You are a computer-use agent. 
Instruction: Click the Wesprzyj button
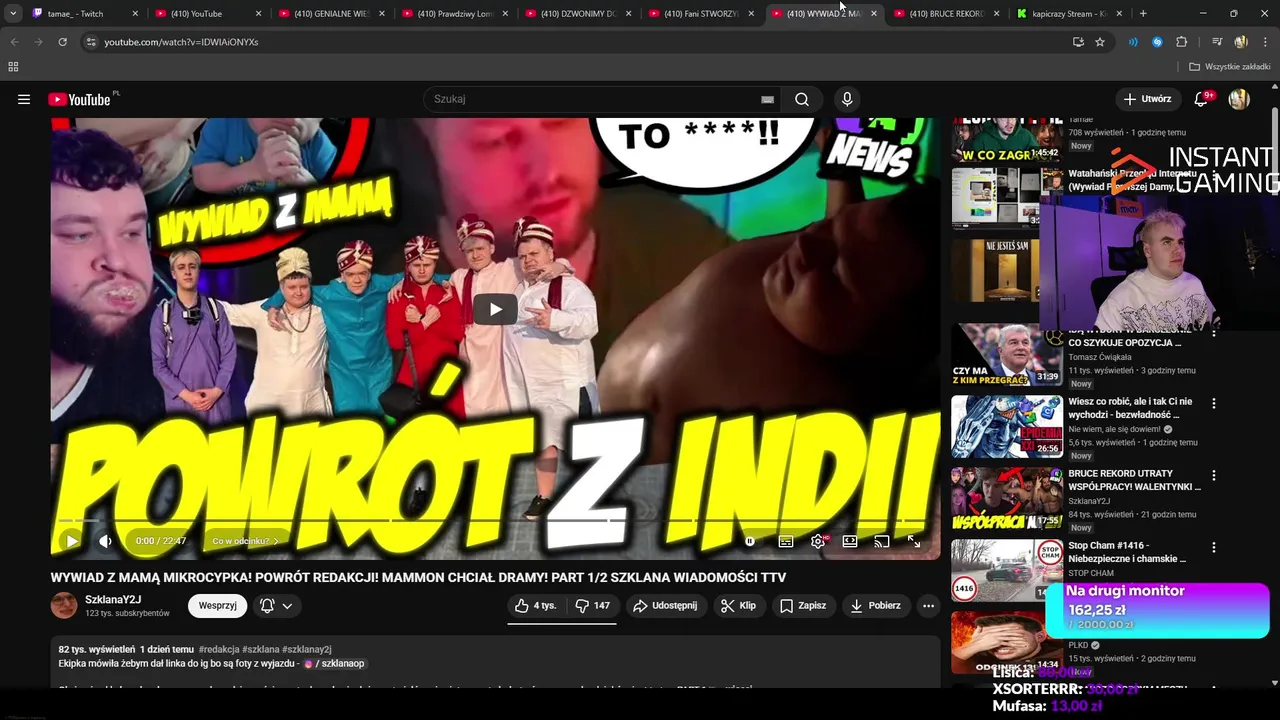[217, 606]
